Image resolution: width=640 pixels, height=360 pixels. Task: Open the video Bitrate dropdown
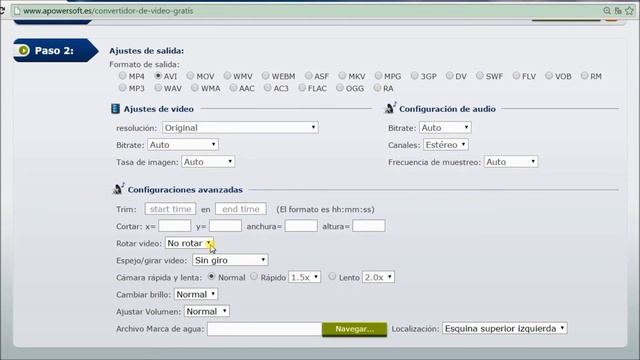point(183,144)
